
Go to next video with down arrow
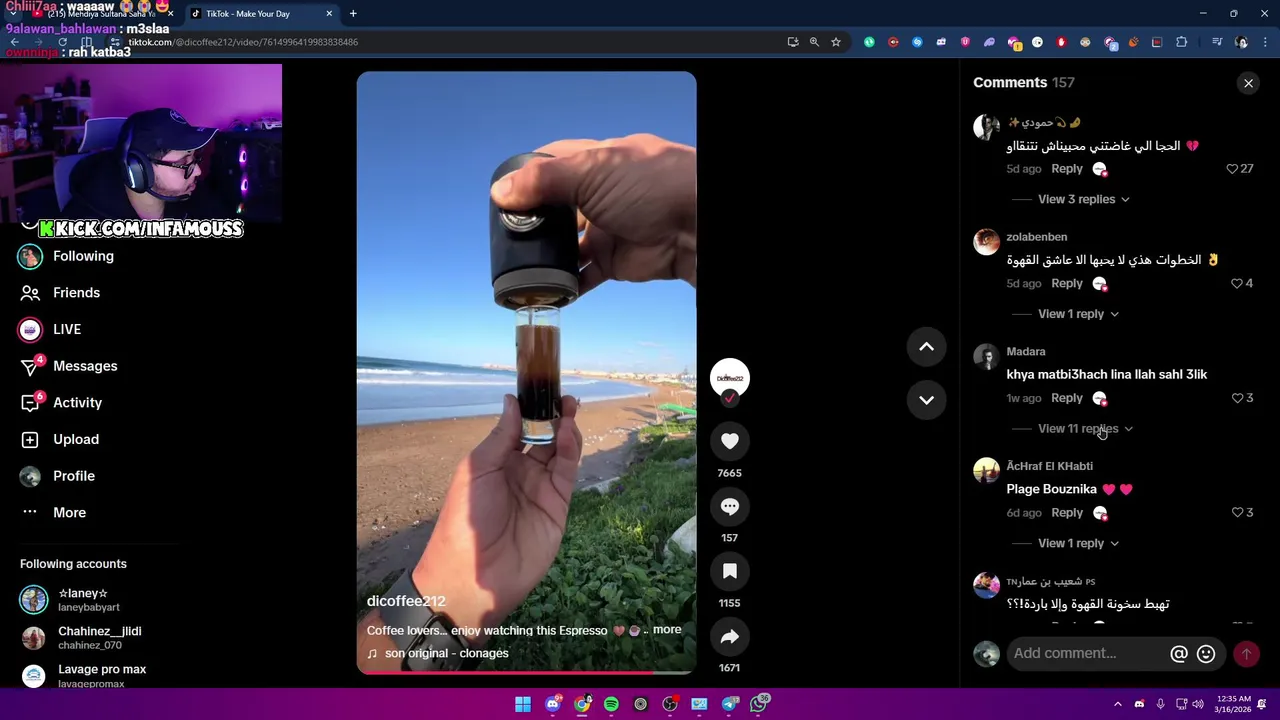pyautogui.click(x=926, y=400)
